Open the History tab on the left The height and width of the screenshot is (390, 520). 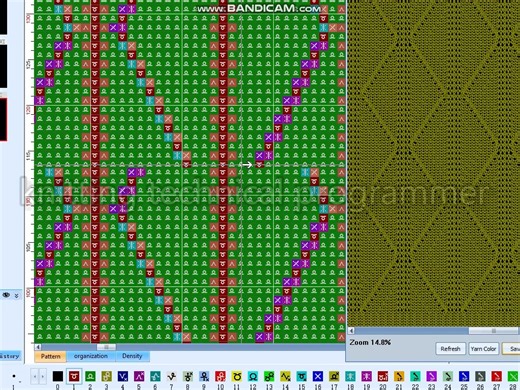pyautogui.click(x=10, y=356)
